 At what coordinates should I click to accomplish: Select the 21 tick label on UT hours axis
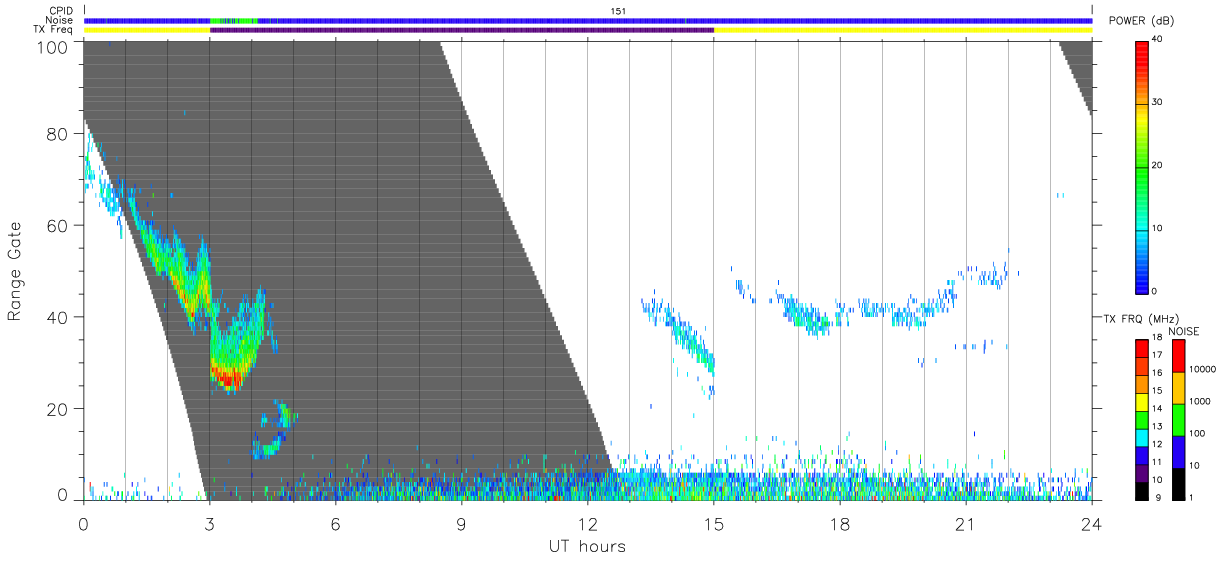pos(965,524)
